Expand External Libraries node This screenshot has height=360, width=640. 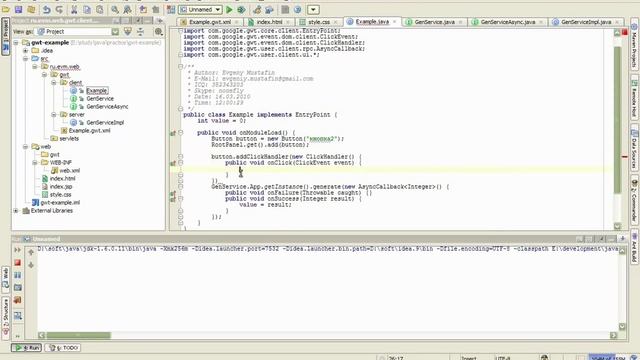click(16, 211)
